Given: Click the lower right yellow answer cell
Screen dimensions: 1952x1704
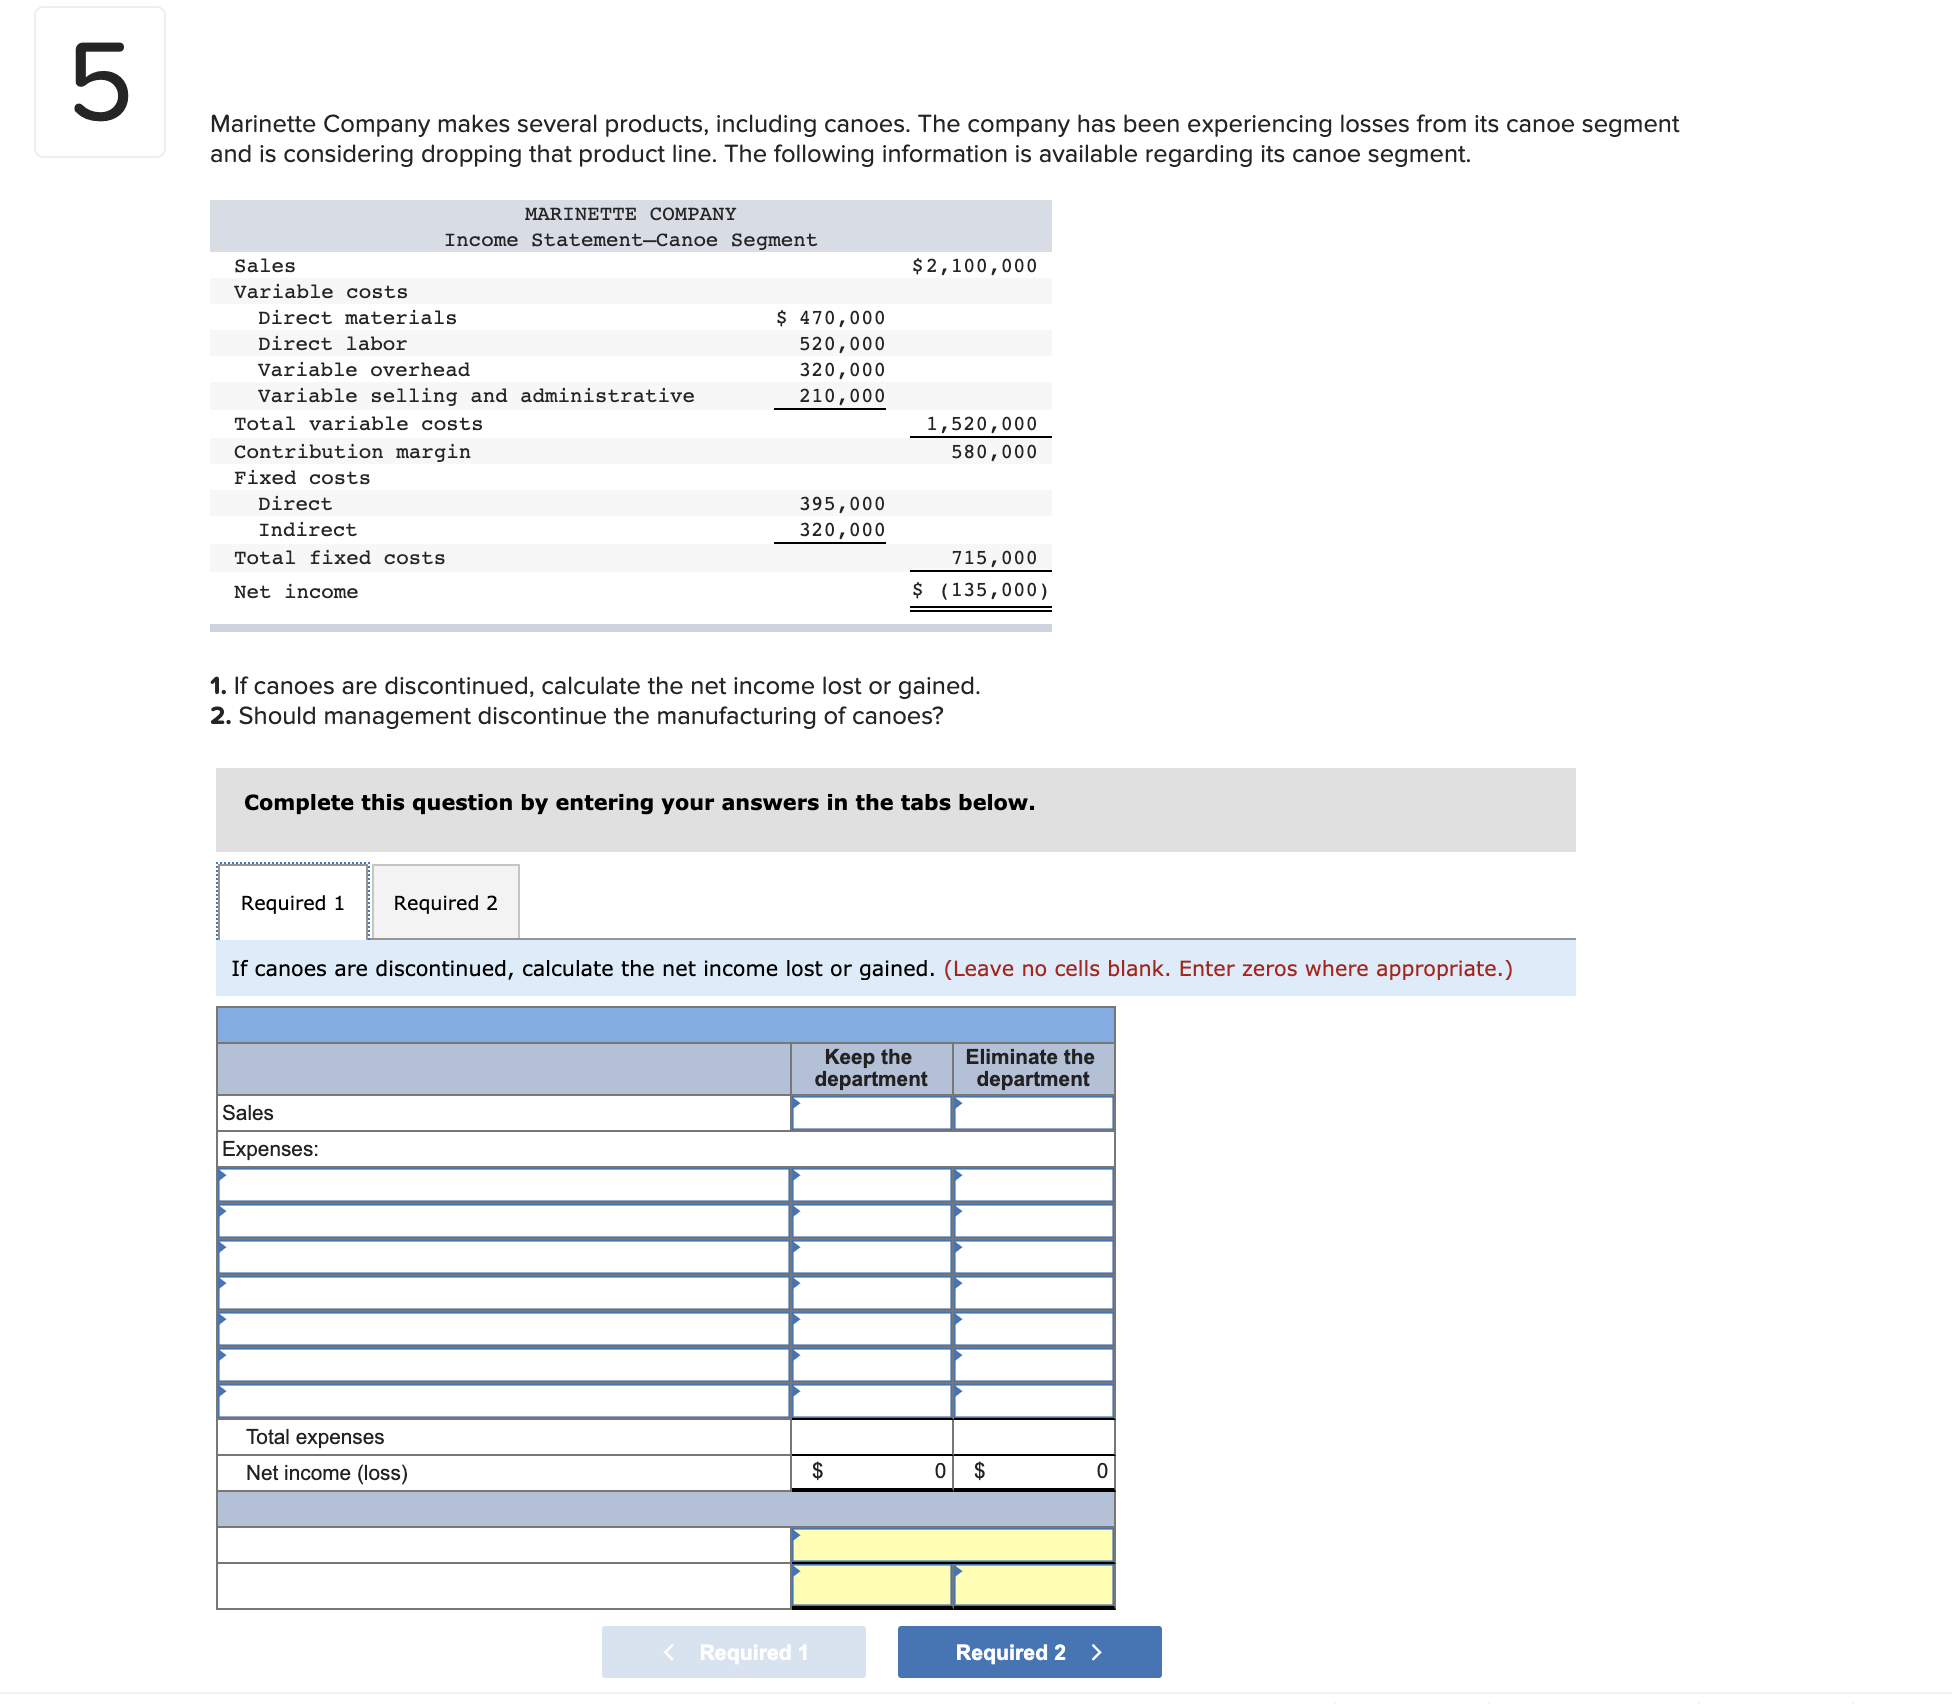Looking at the screenshot, I should click(1033, 1585).
